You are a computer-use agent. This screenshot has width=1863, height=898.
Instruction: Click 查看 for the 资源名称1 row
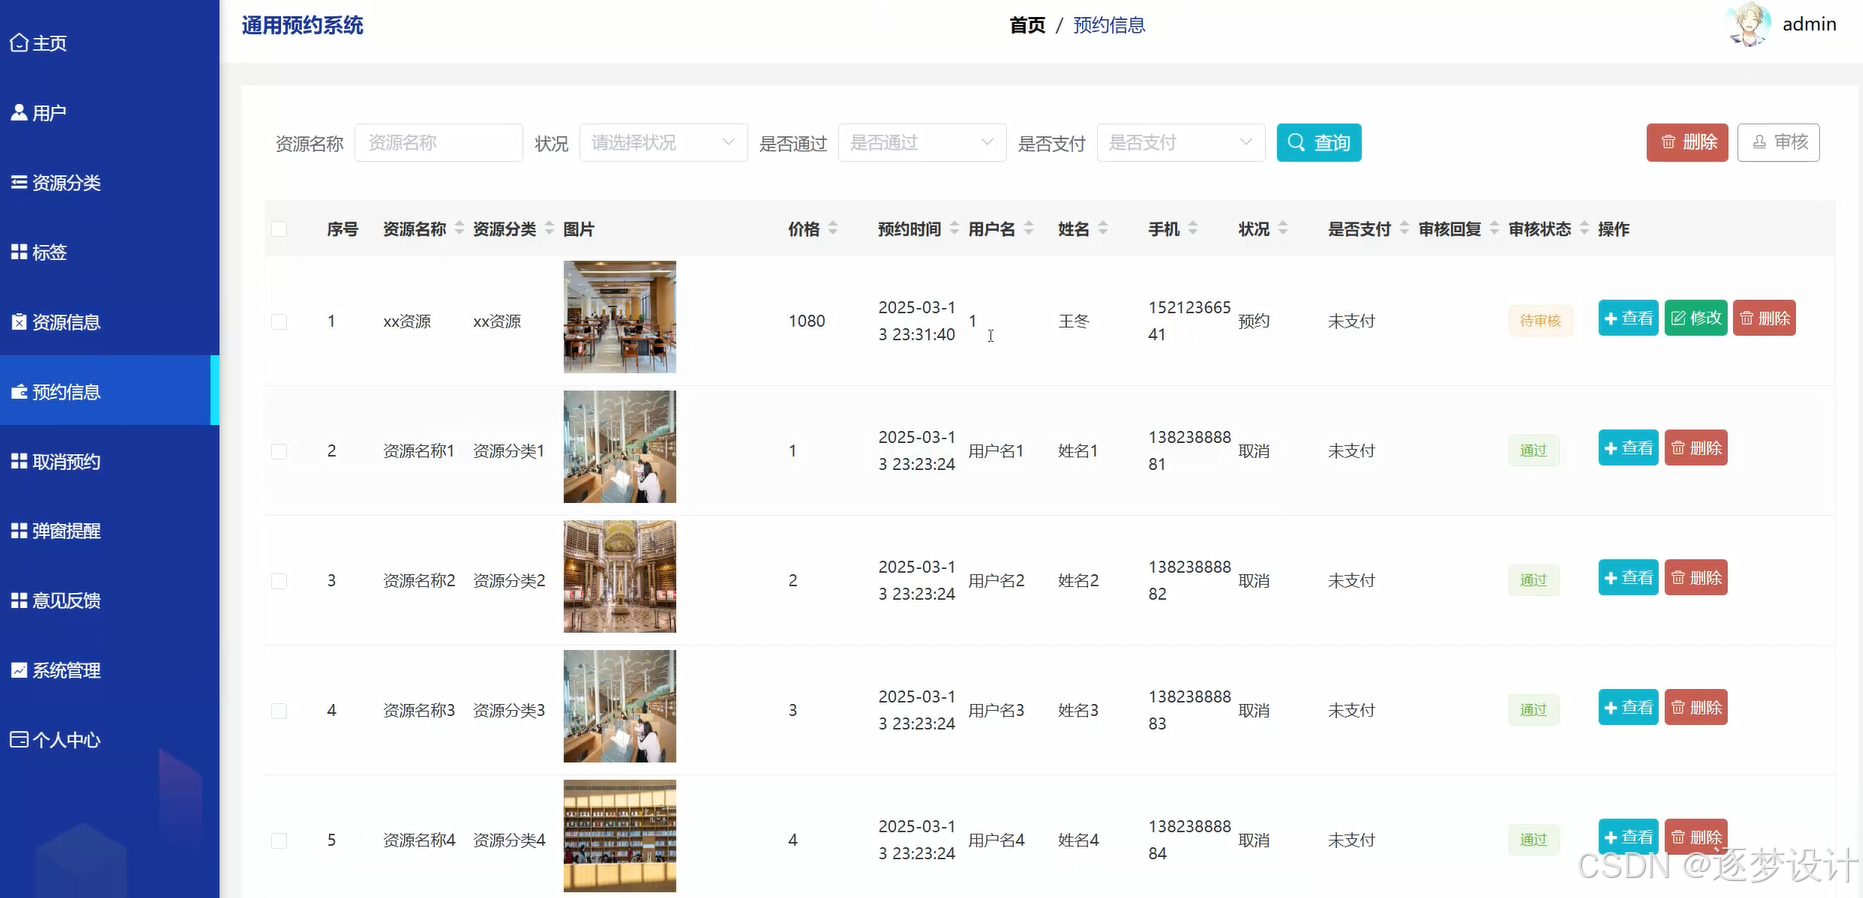(x=1628, y=448)
